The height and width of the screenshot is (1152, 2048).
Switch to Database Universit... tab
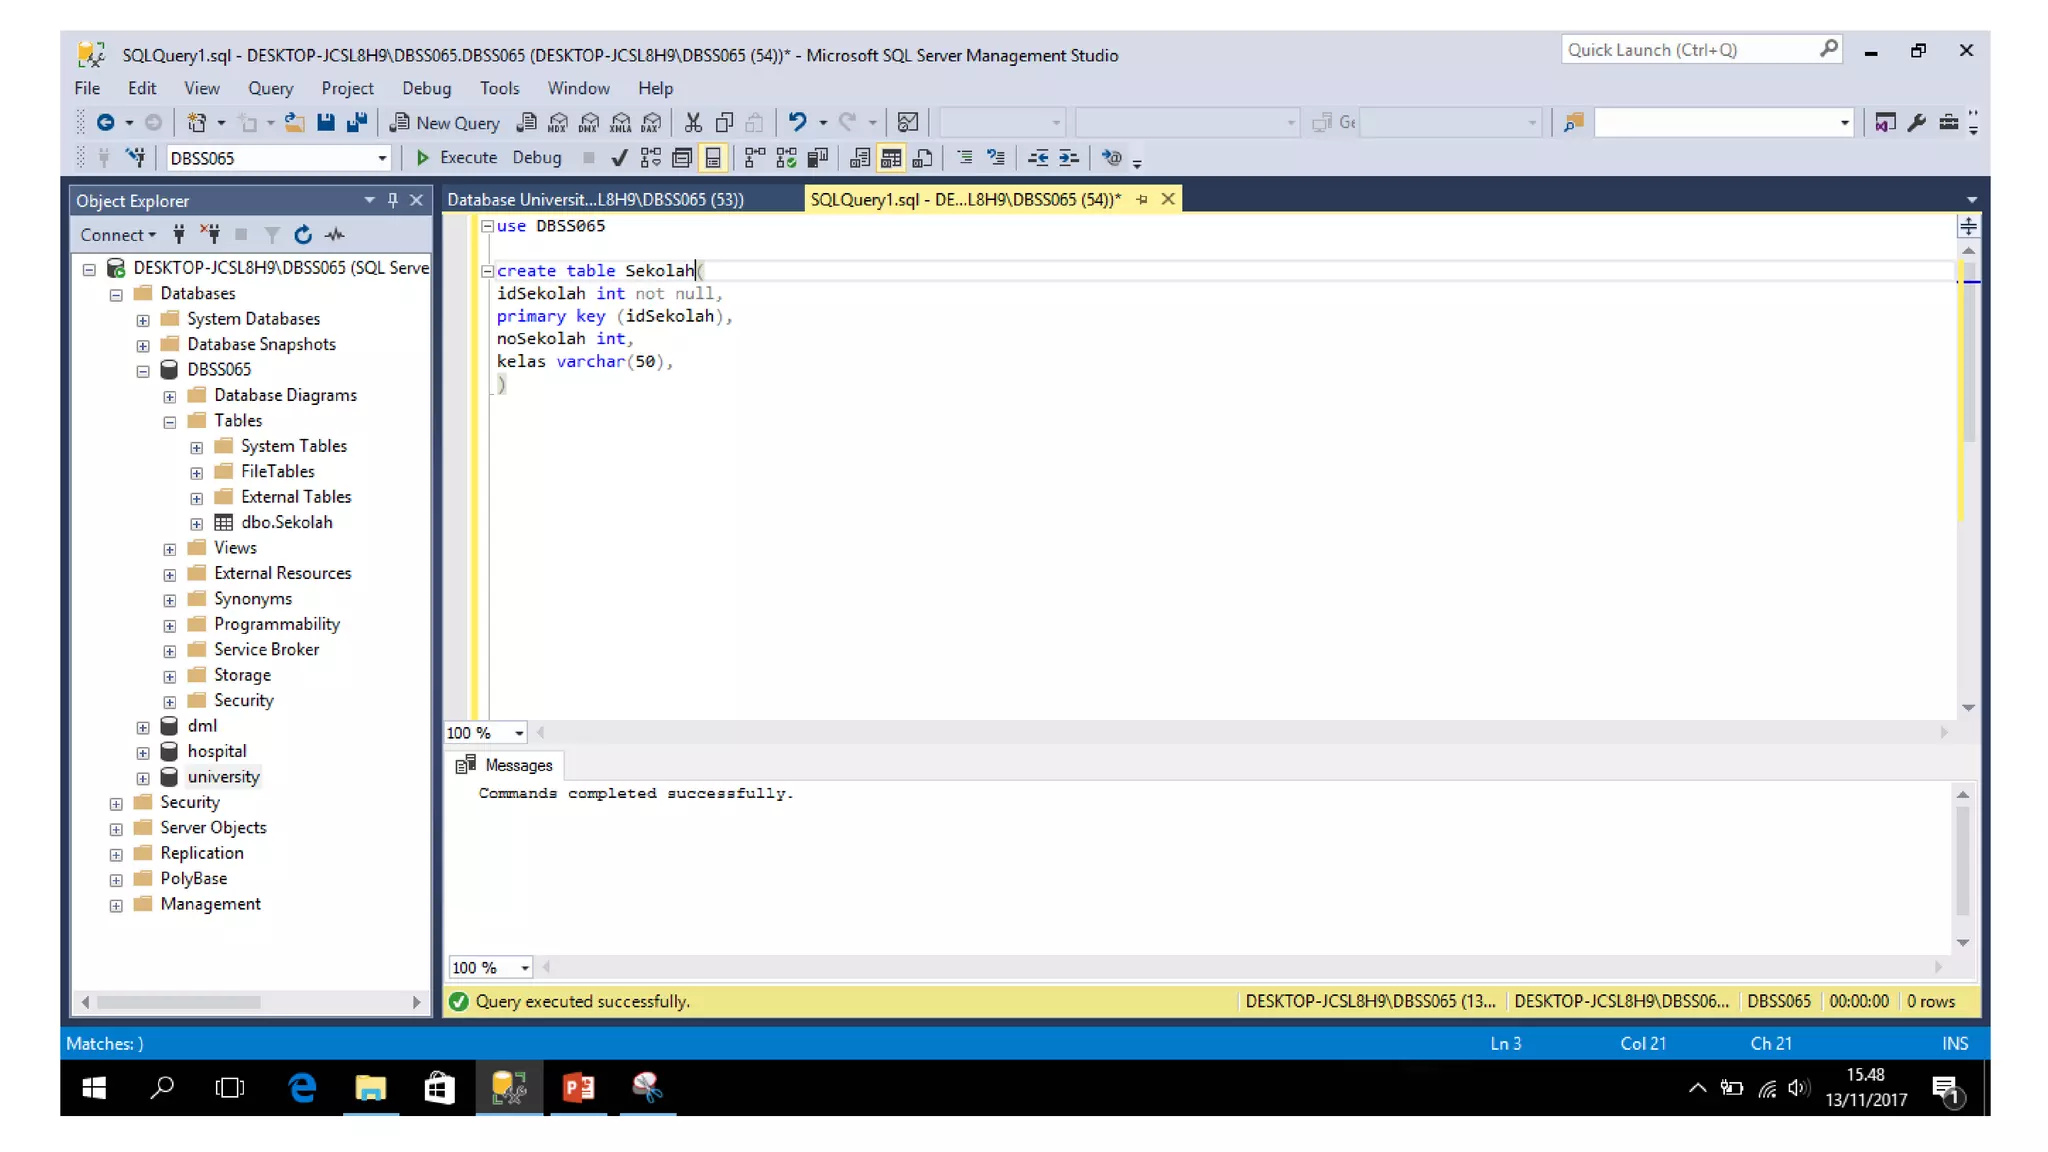[x=596, y=199]
